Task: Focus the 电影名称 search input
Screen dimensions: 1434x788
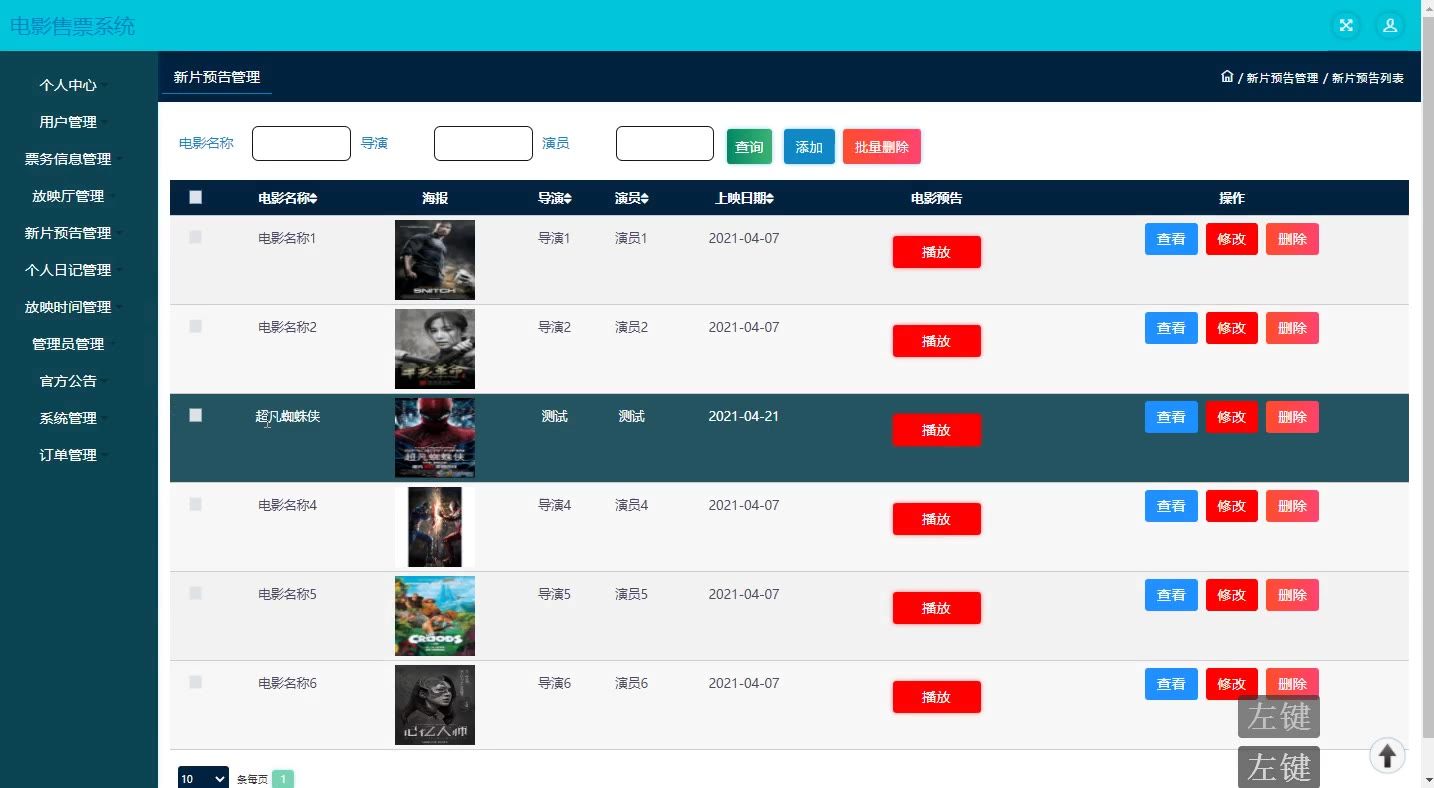Action: (301, 143)
